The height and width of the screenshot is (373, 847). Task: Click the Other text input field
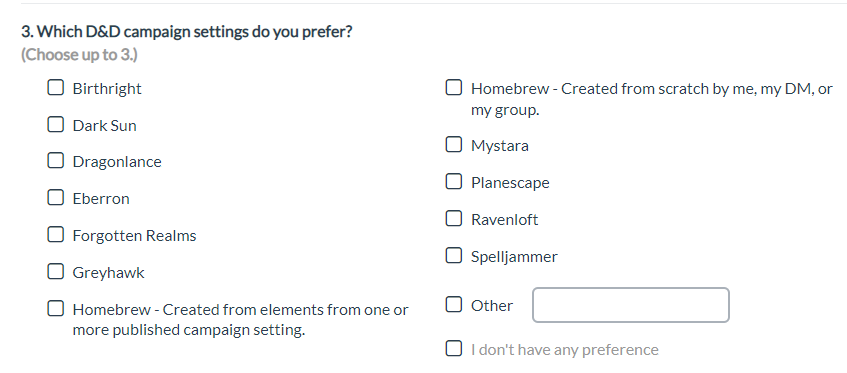click(631, 305)
